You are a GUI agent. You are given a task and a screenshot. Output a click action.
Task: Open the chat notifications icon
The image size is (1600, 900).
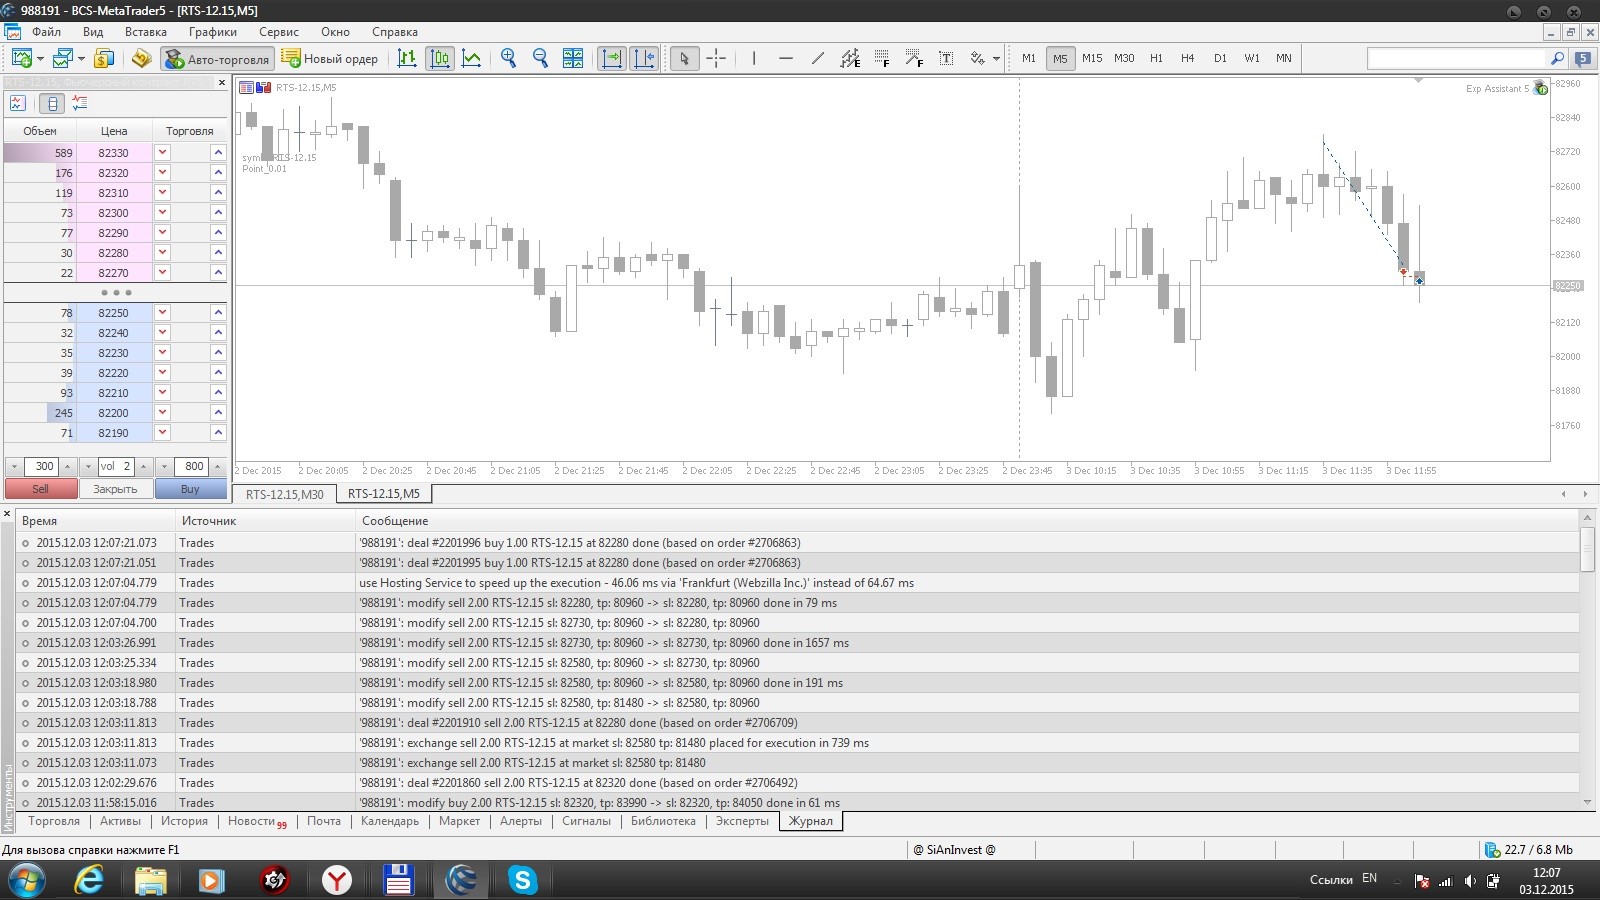click(1583, 58)
